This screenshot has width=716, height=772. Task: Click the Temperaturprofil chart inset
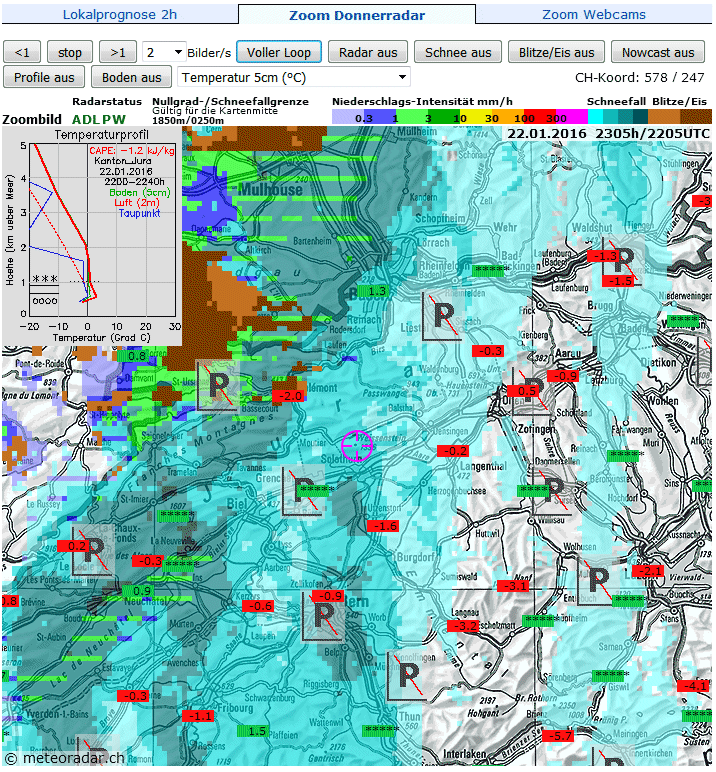pos(92,235)
